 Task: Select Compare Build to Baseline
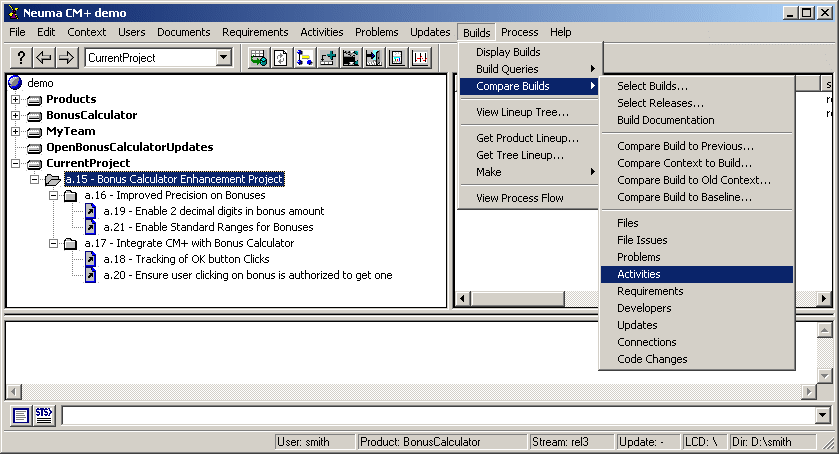click(697, 197)
